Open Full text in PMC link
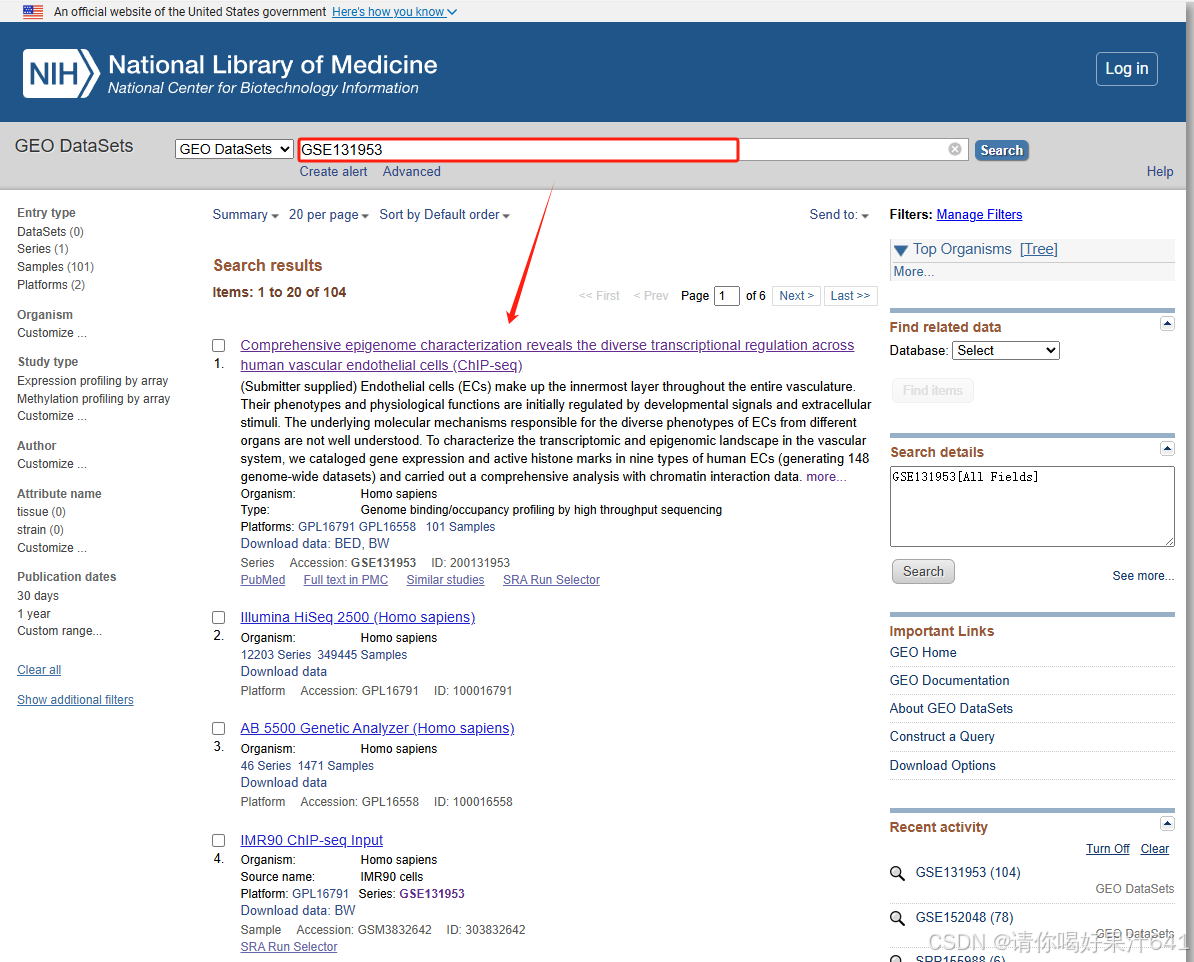Viewport: 1194px width, 962px height. point(346,580)
